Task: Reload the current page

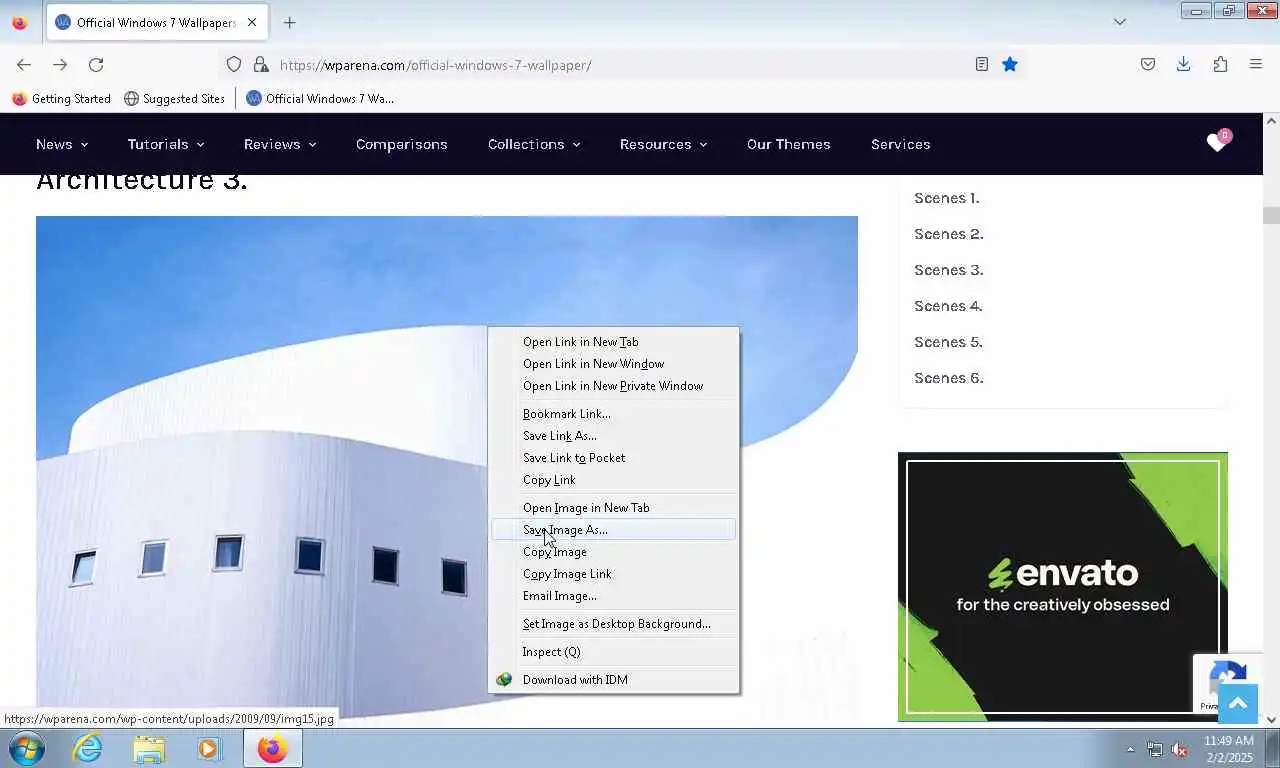Action: pyautogui.click(x=96, y=65)
